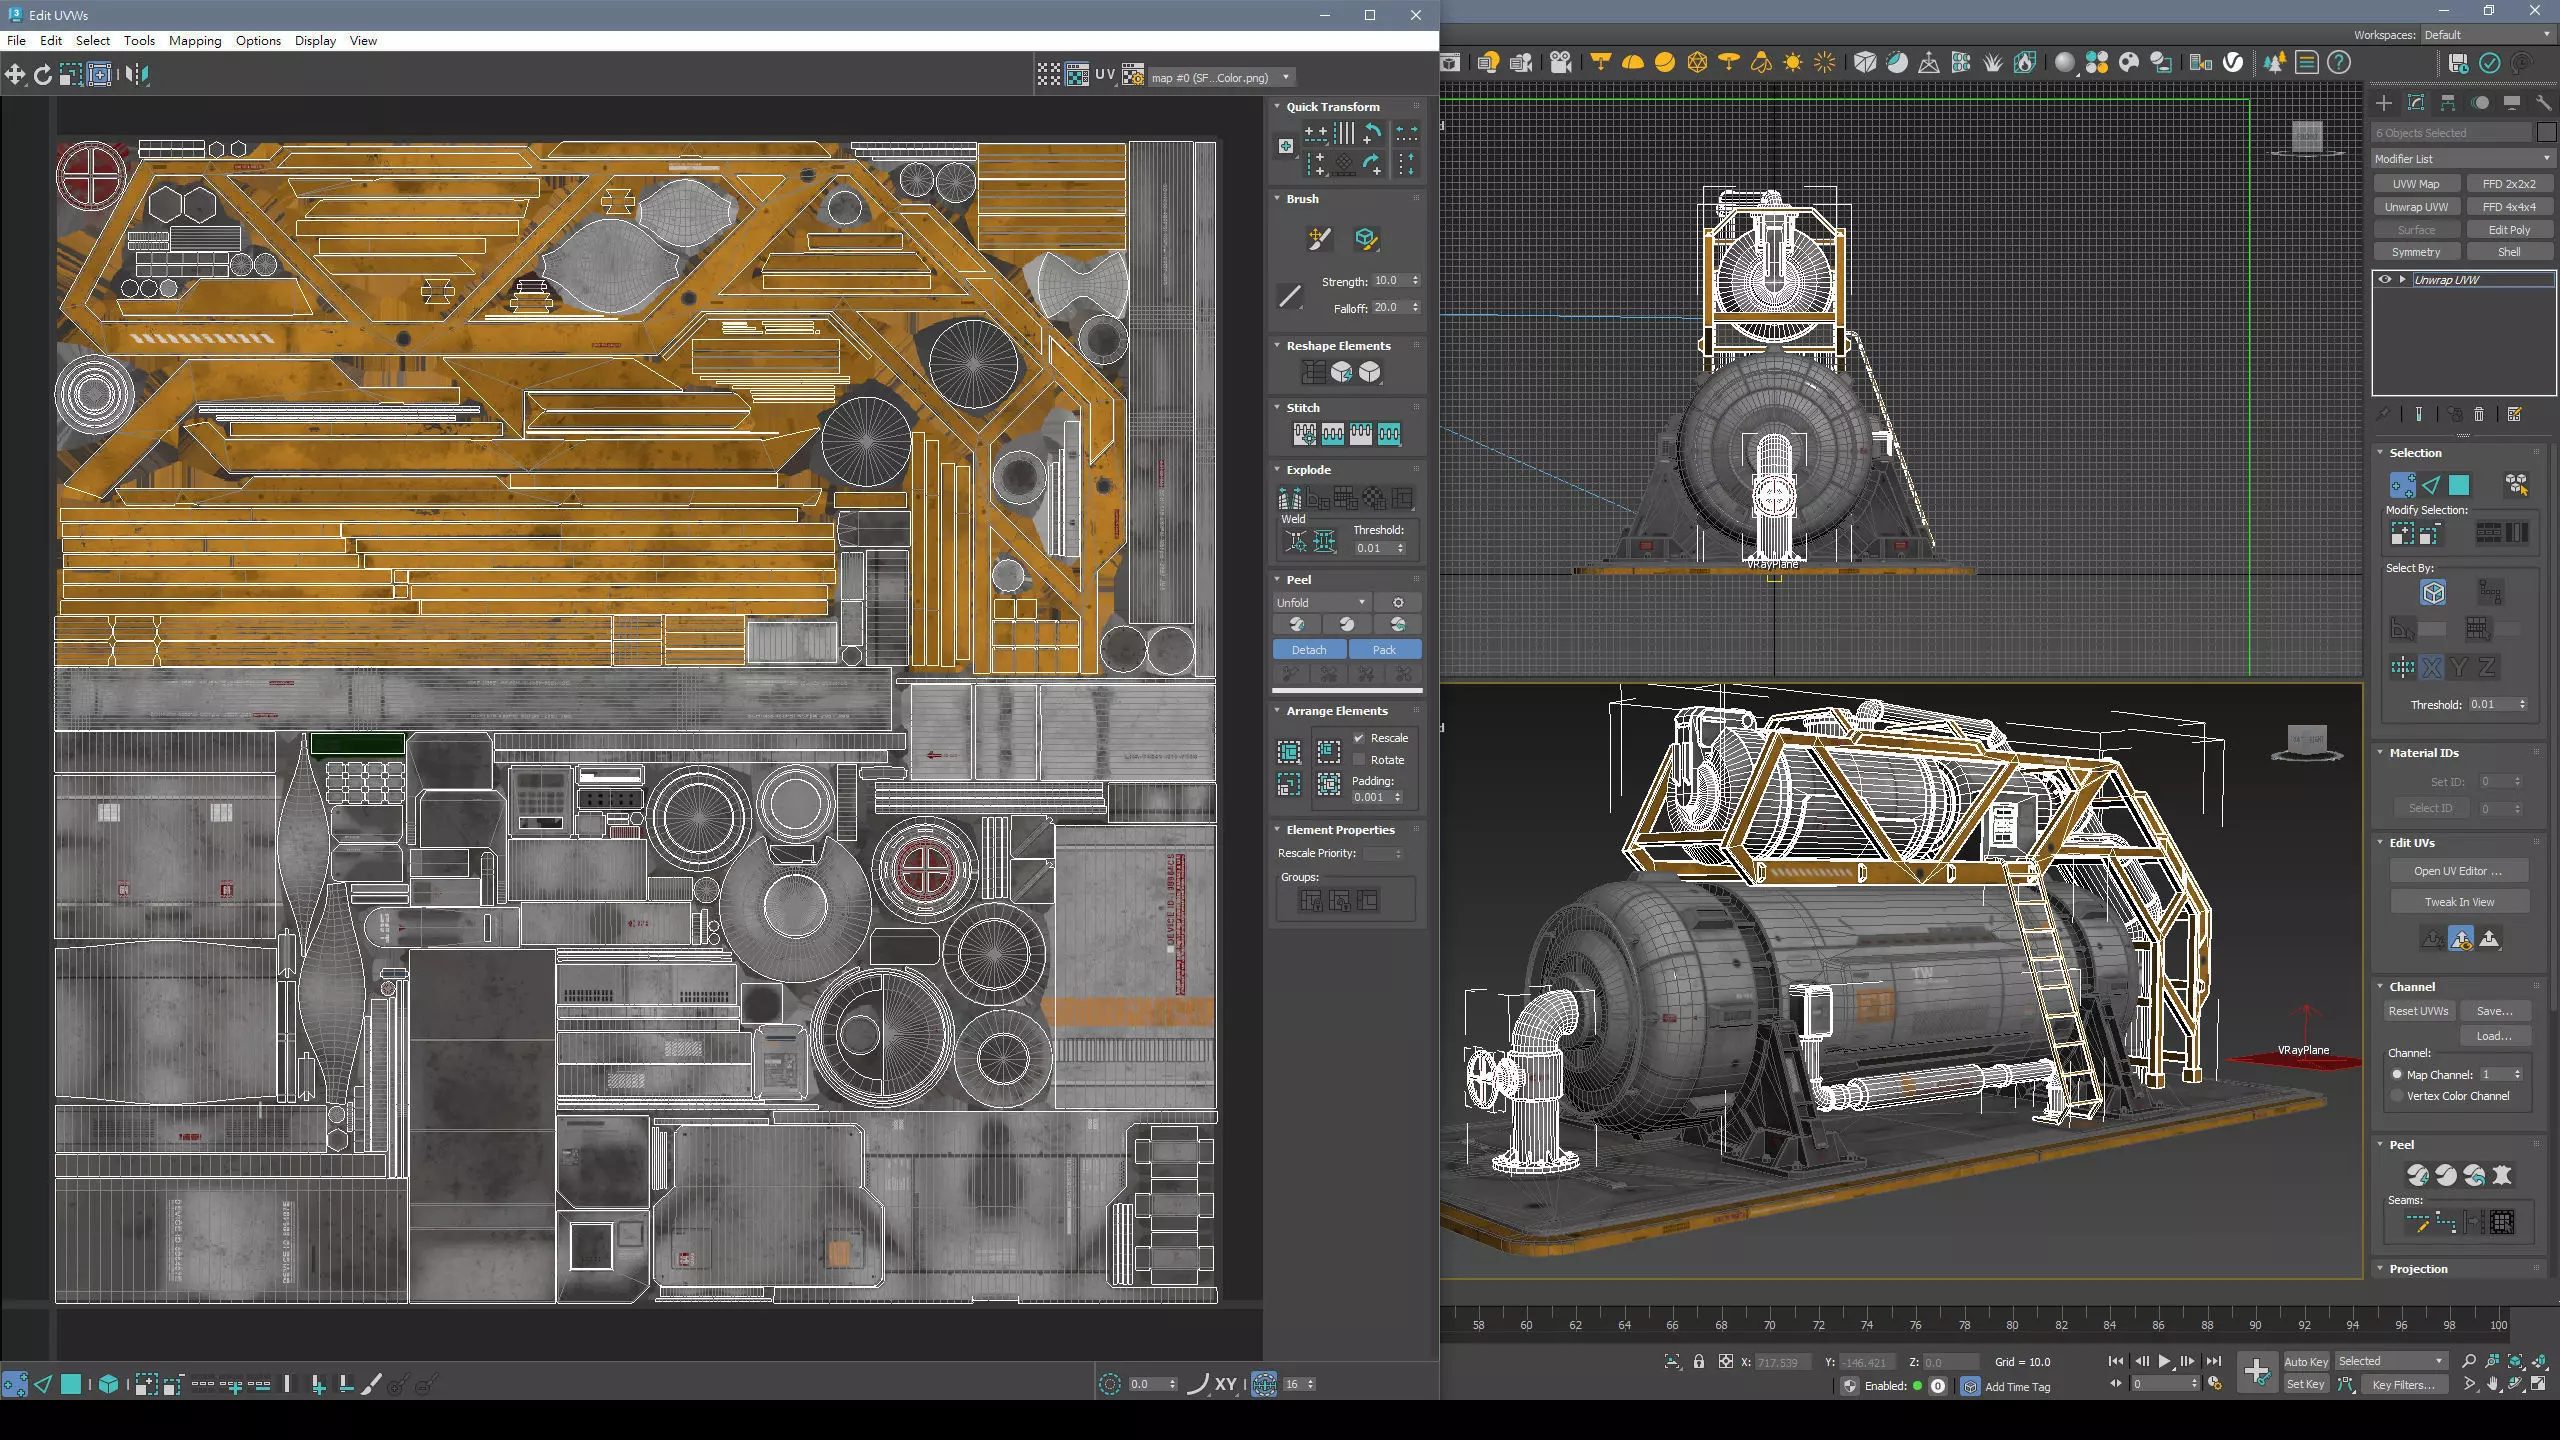Click the Open UV Editor button
Viewport: 2560px width, 1440px height.
click(2458, 871)
